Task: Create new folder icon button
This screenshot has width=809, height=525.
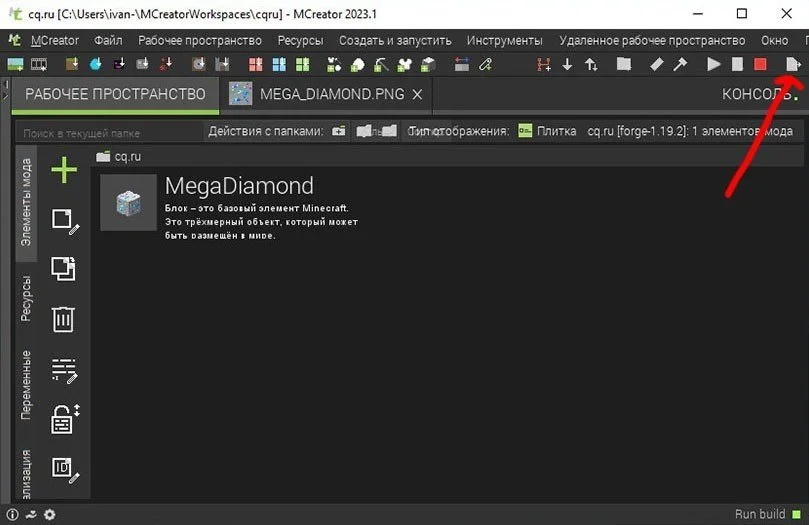Action: coord(338,131)
